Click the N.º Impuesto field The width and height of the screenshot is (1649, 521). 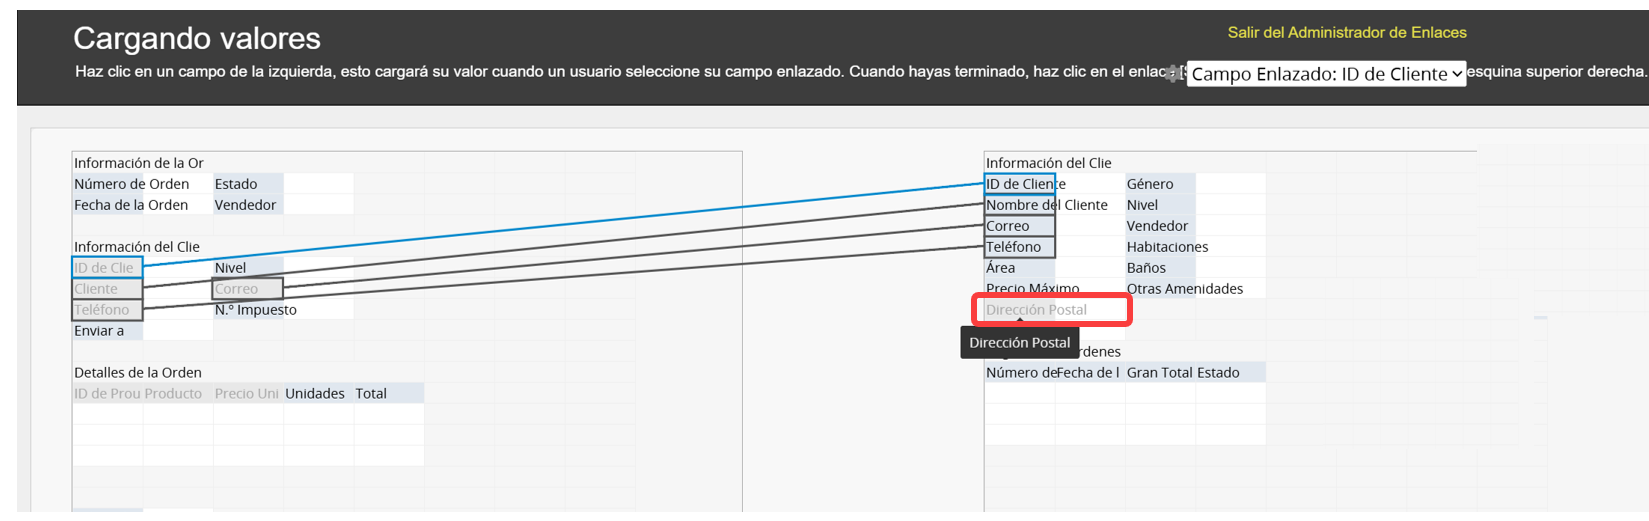[x=256, y=310]
